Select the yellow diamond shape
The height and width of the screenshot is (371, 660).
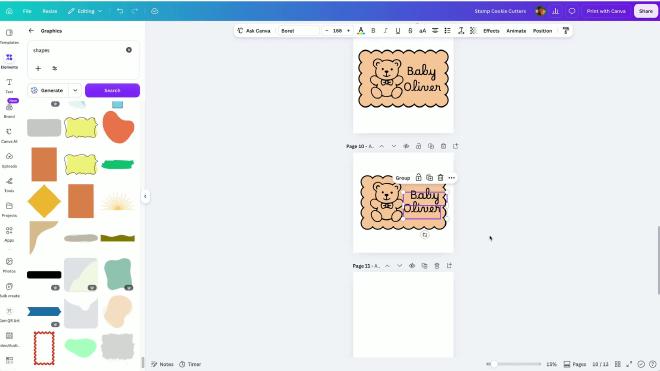[44, 201]
